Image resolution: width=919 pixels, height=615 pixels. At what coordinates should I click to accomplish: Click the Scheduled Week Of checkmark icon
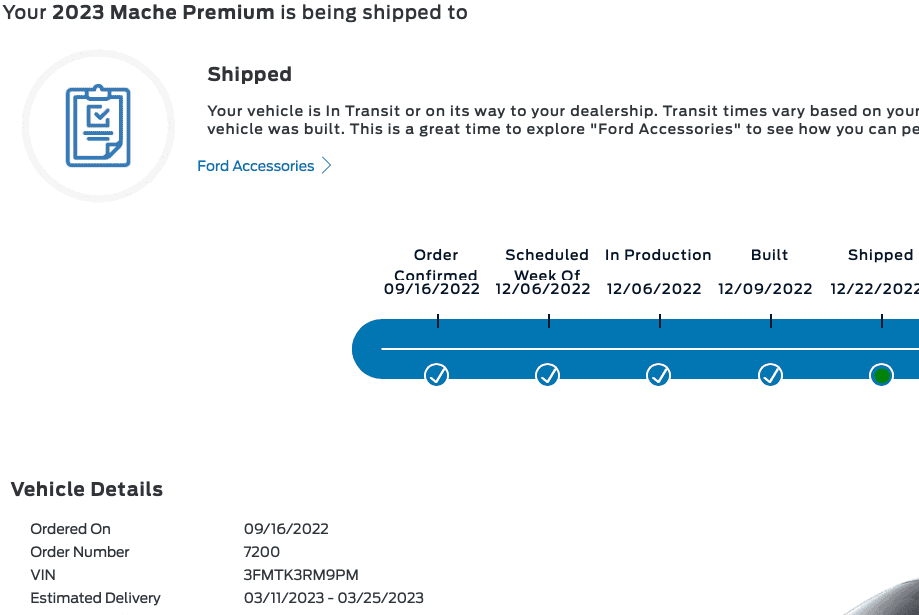(x=548, y=375)
